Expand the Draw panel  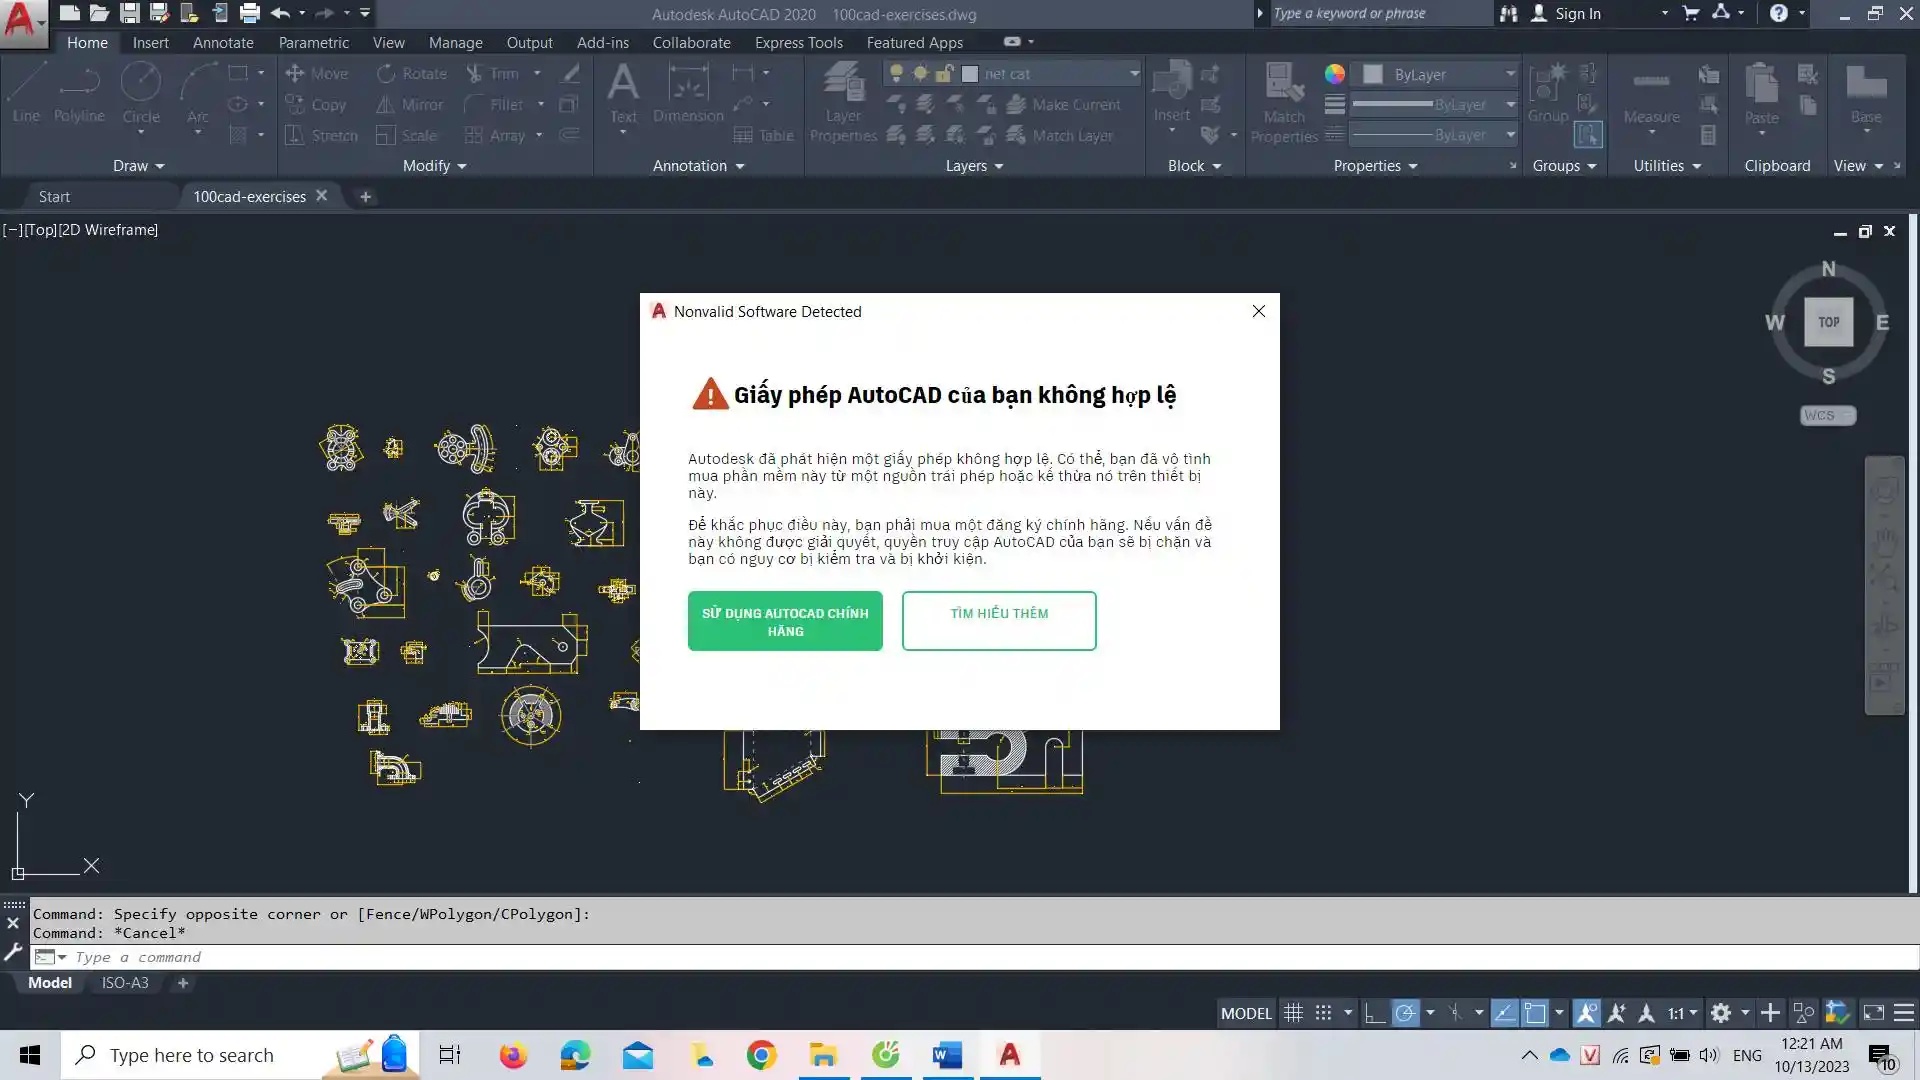138,166
